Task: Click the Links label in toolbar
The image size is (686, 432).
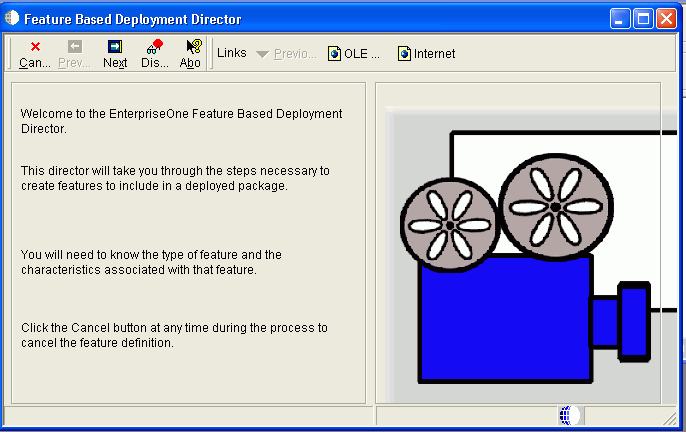Action: click(232, 53)
